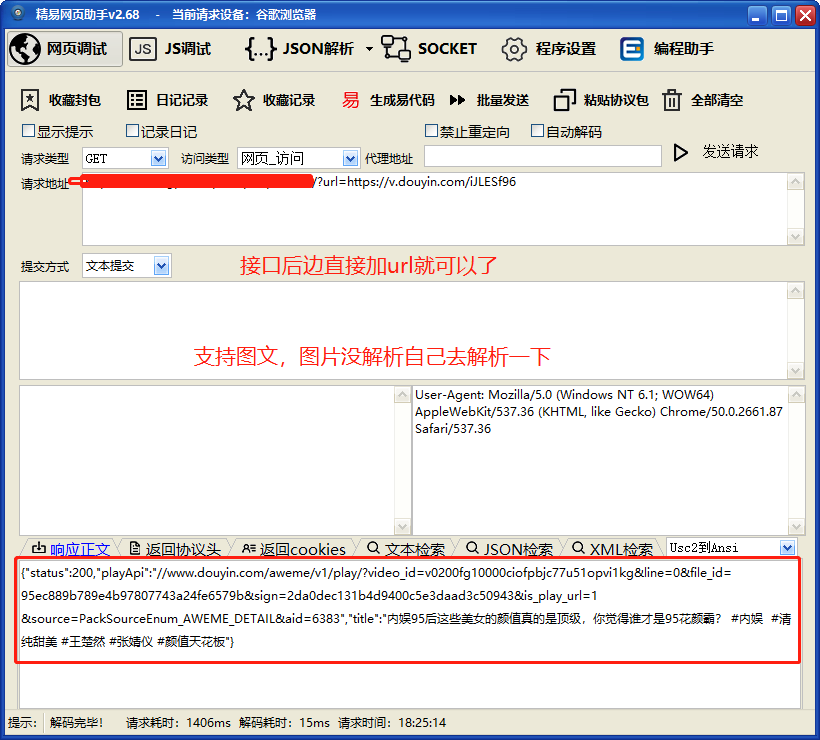Click 粘贴协议包 label
This screenshot has width=820, height=740.
(x=616, y=100)
